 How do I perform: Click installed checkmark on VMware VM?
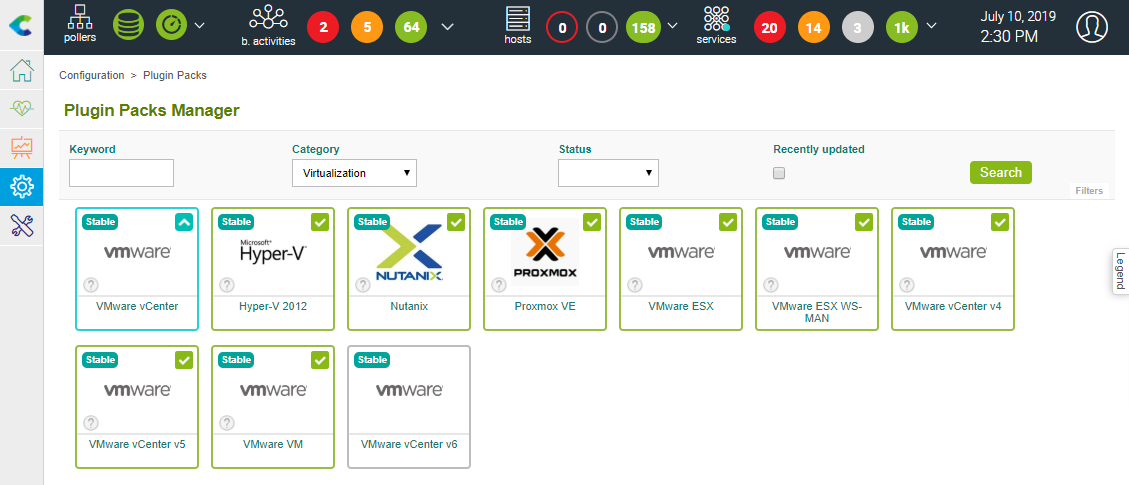(x=320, y=360)
